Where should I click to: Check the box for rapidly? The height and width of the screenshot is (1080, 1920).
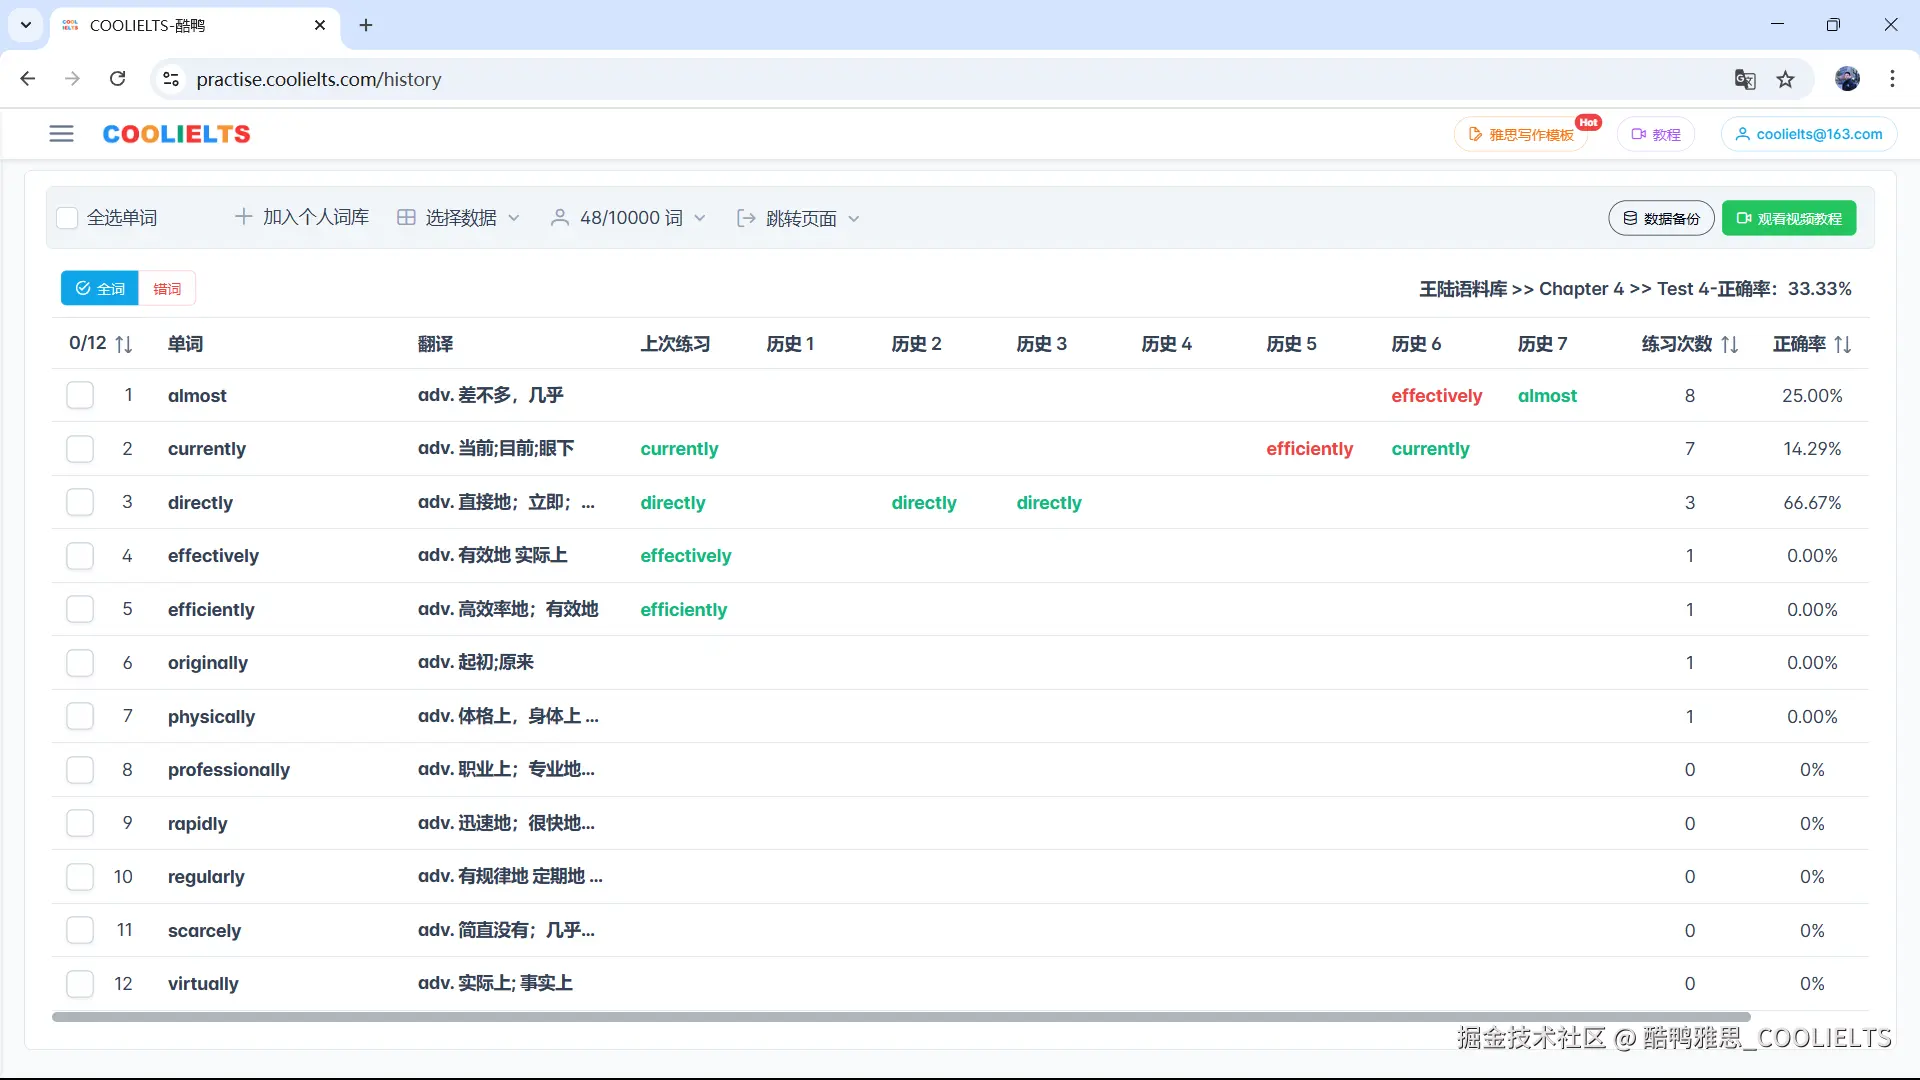pyautogui.click(x=80, y=823)
